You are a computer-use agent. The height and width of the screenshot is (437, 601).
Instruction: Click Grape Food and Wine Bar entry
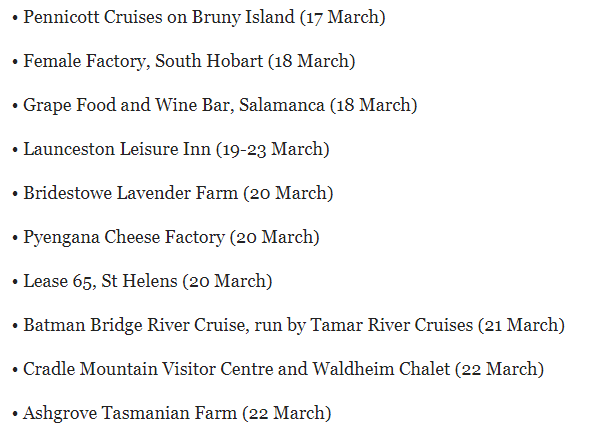pos(215,105)
